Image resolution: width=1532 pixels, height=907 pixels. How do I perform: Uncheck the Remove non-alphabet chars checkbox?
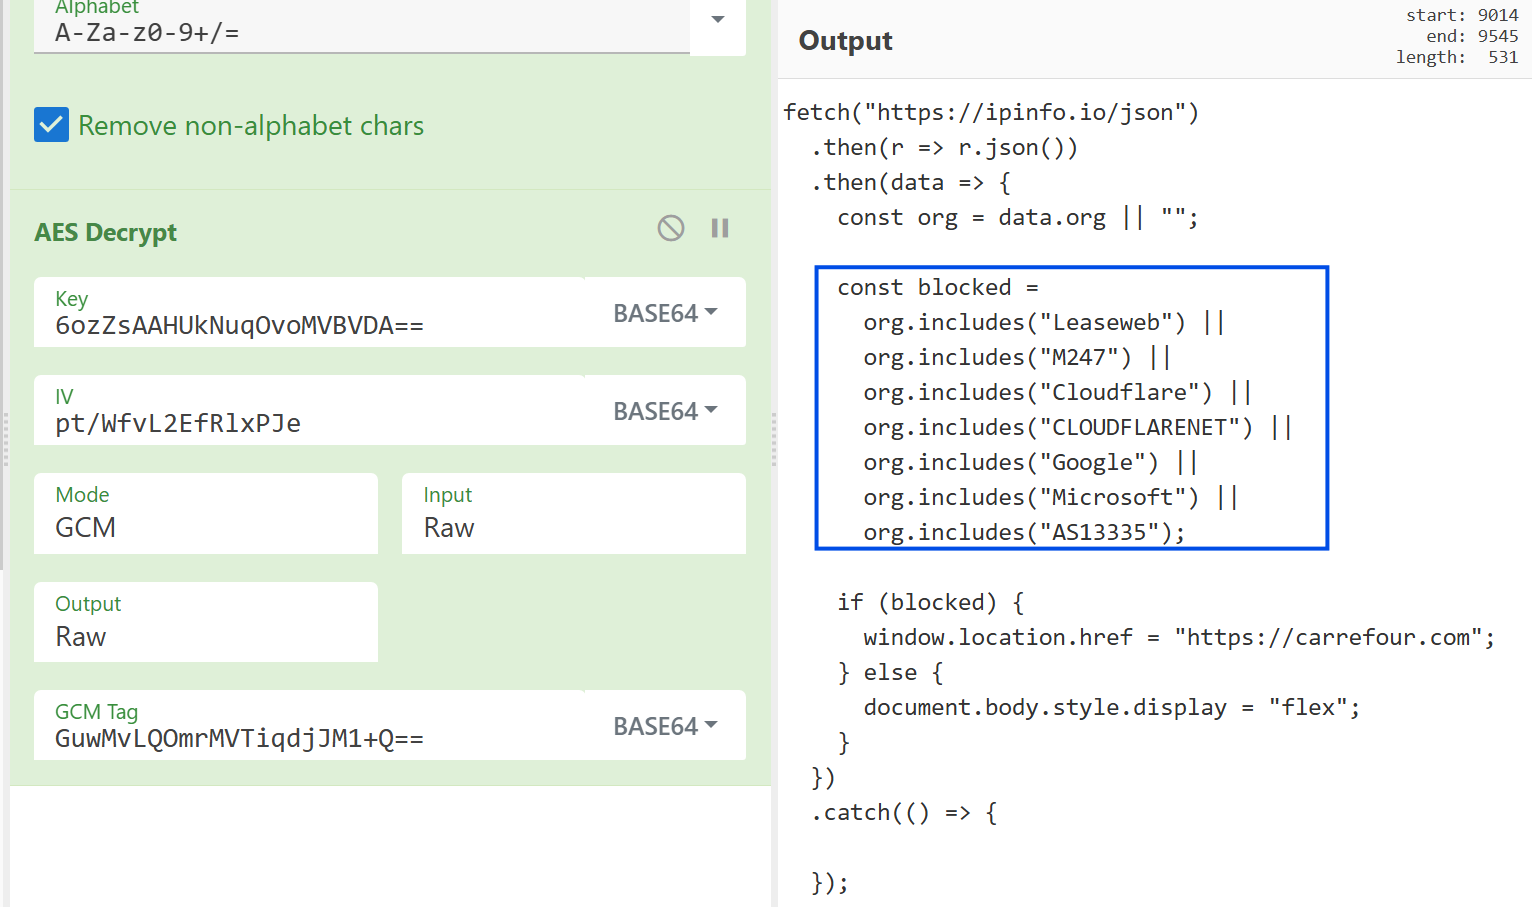[x=52, y=125]
